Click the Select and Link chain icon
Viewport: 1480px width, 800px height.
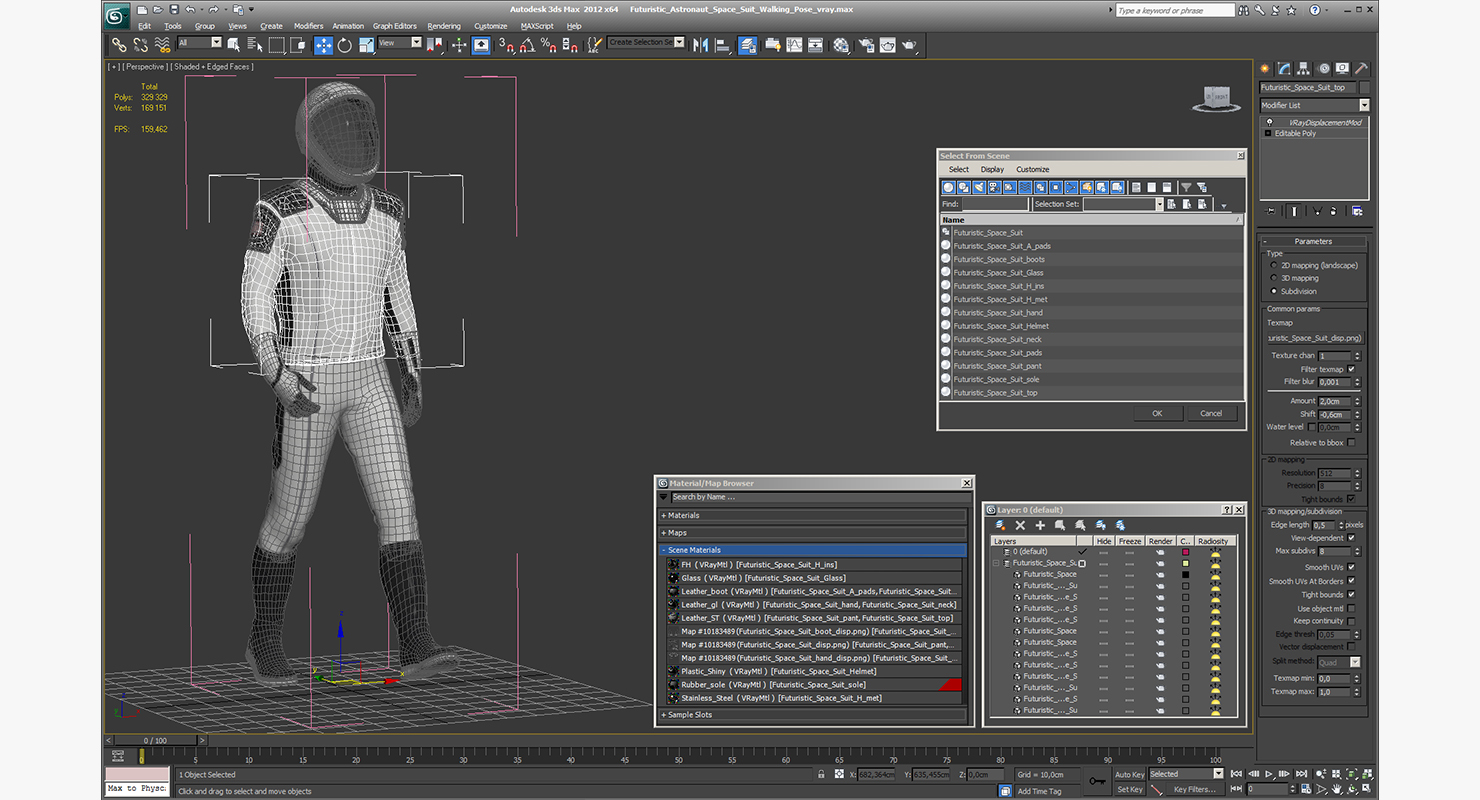coord(119,45)
